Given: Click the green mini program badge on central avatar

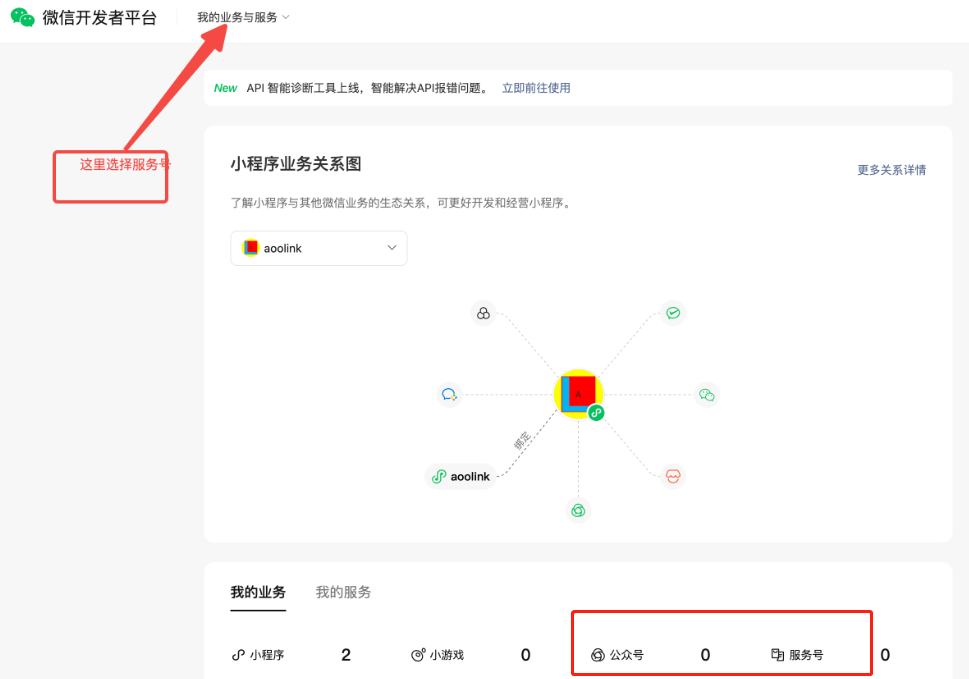Looking at the screenshot, I should [596, 413].
